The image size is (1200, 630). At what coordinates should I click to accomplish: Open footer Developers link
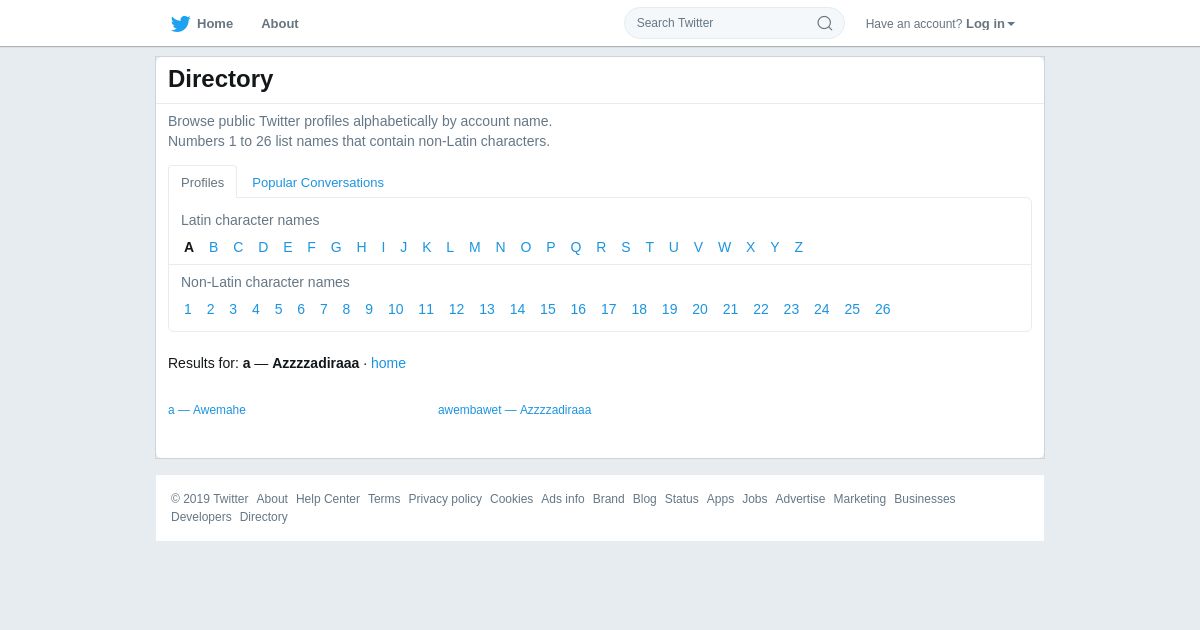[201, 517]
